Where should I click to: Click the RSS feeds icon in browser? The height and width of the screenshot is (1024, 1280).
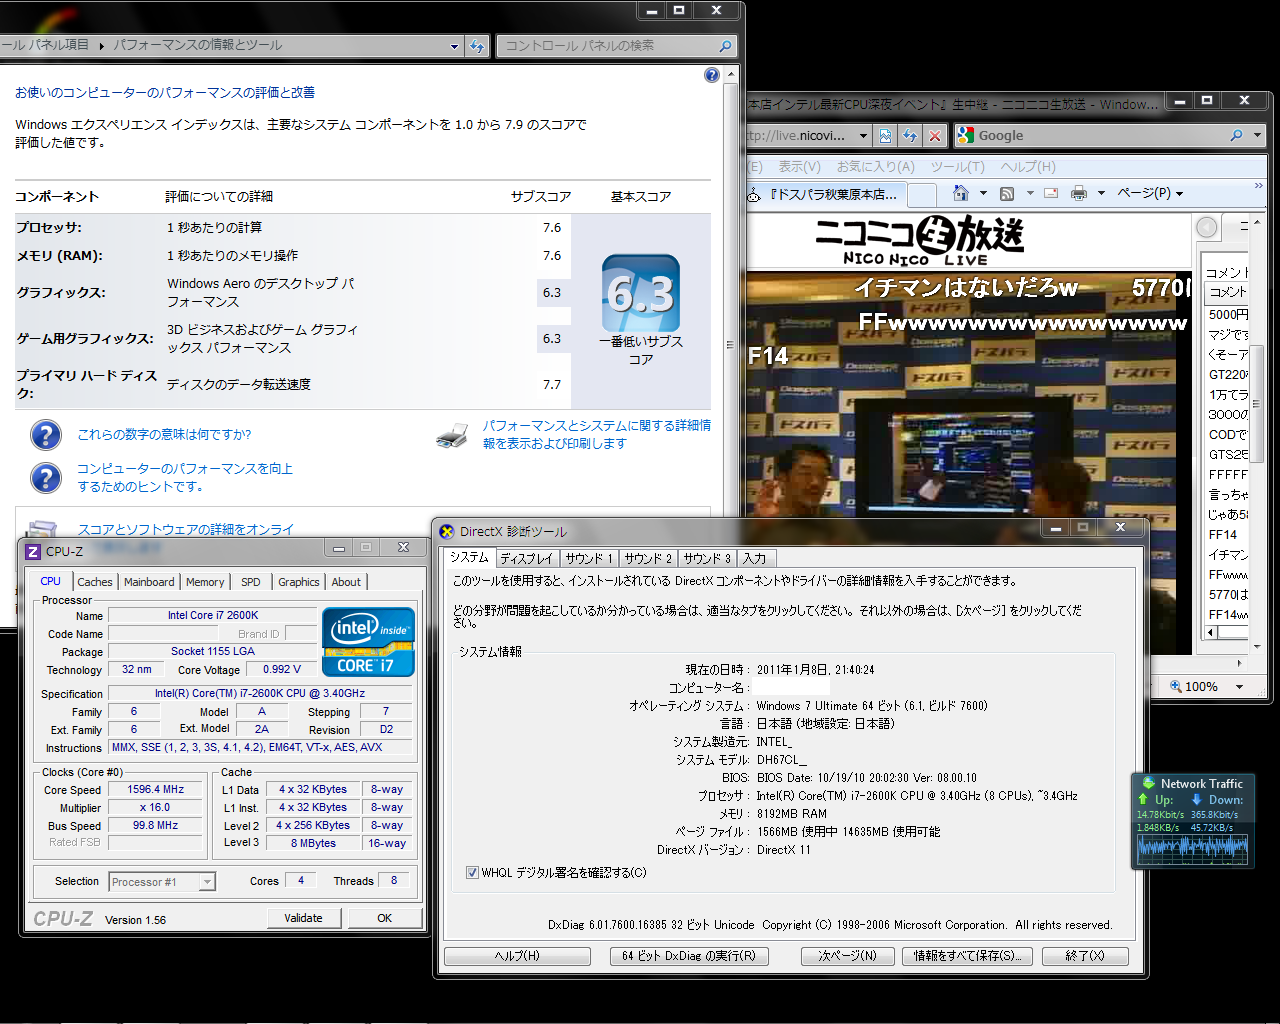coord(1007,193)
